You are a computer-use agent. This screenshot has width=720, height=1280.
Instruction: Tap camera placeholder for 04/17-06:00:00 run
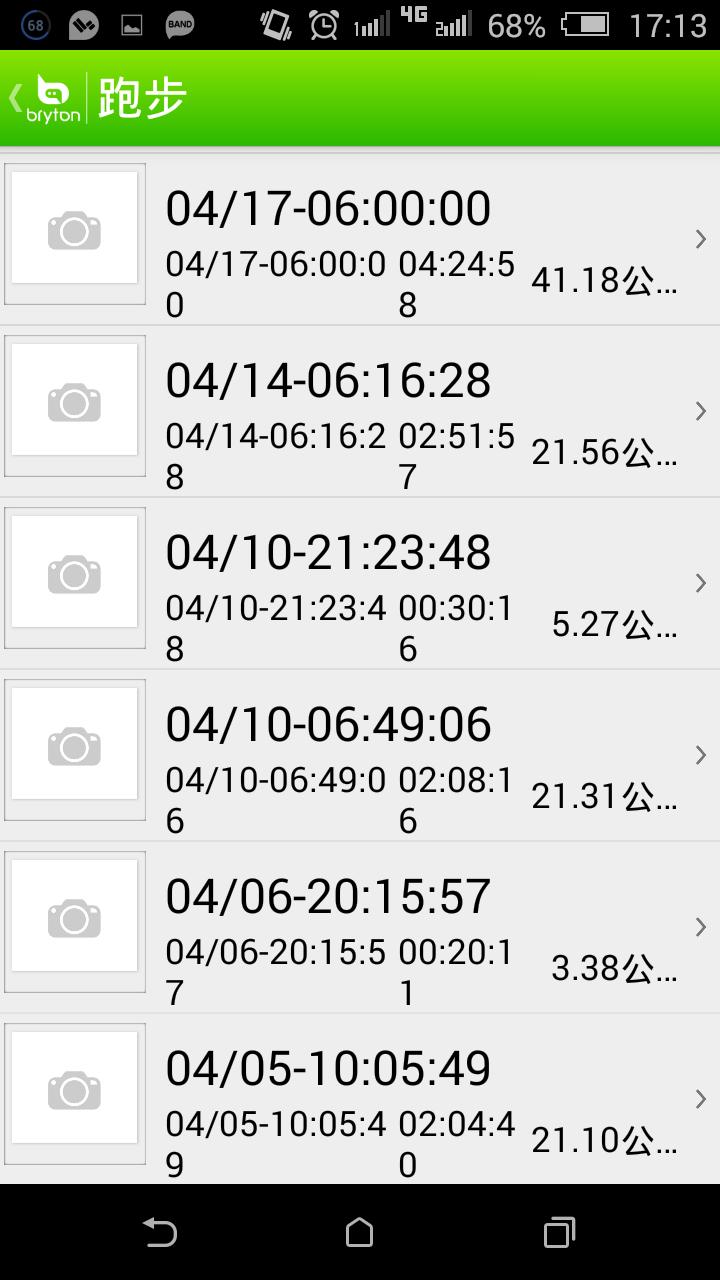(x=75, y=233)
